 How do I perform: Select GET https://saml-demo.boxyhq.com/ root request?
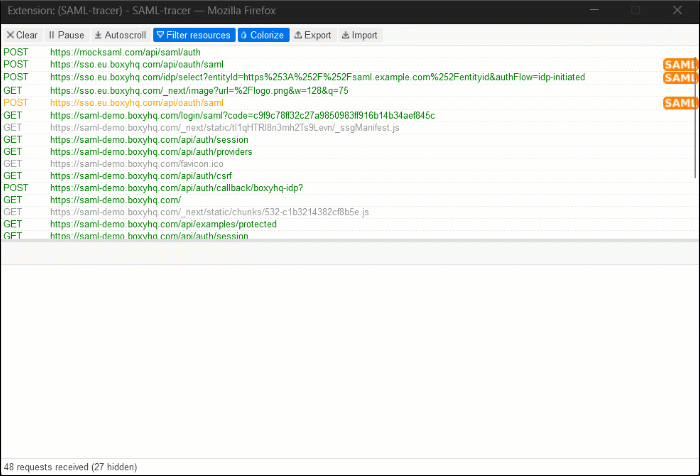[x=348, y=200]
